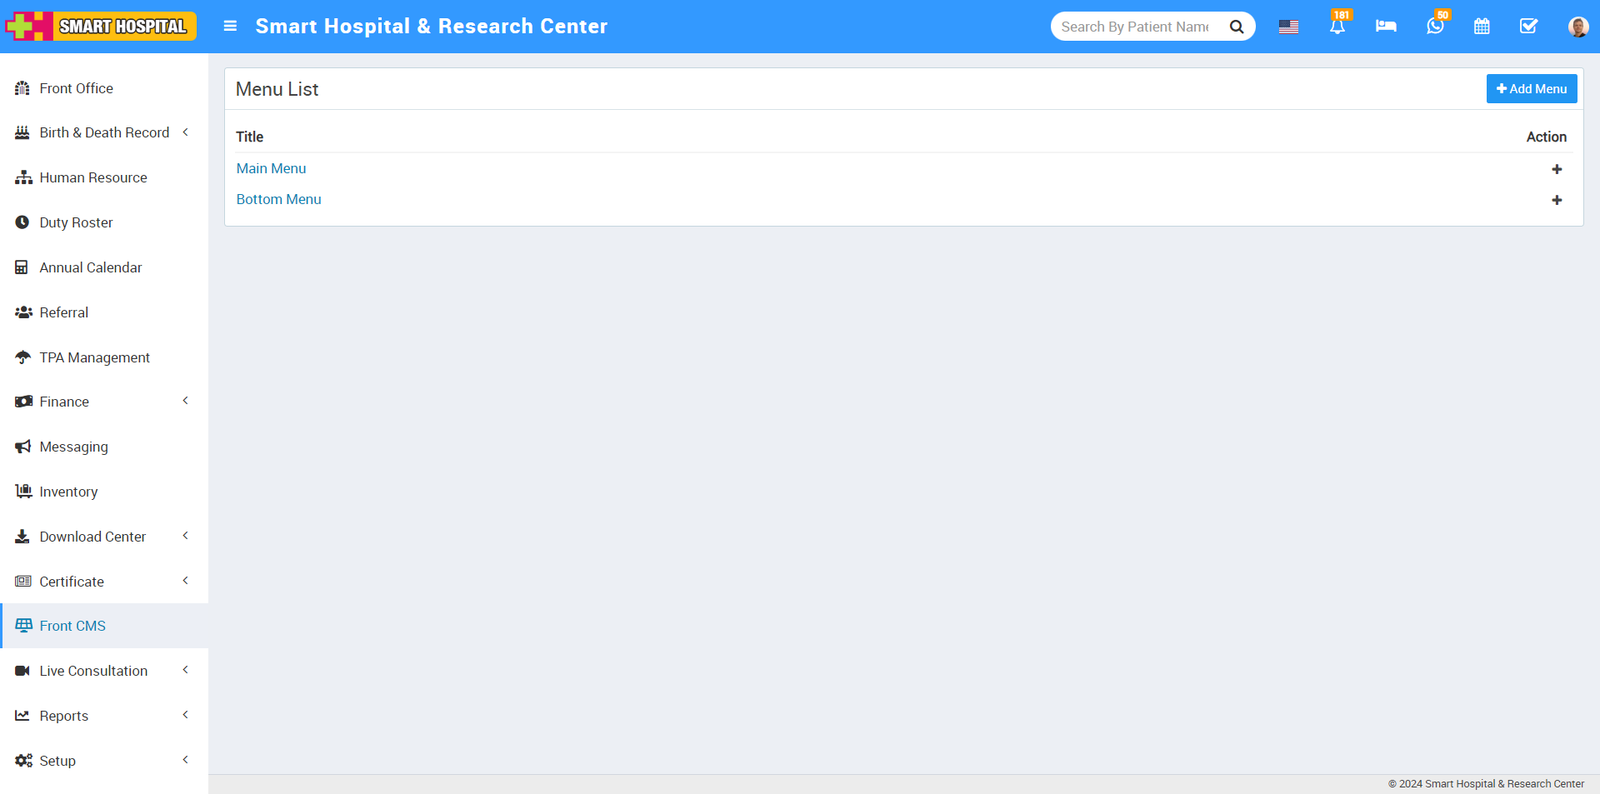Click the US flag language icon

[x=1288, y=27]
